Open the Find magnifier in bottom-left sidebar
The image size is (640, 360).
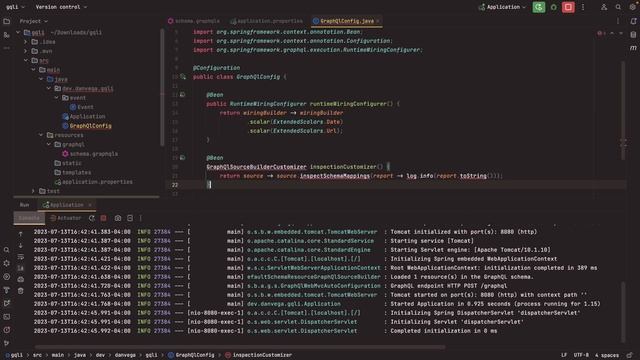pyautogui.click(x=7, y=250)
